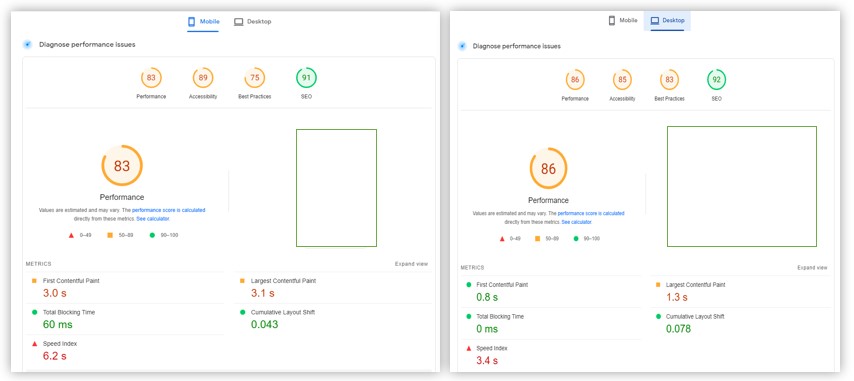
Task: Click Expand view in desktop metrics
Action: pyautogui.click(x=813, y=268)
